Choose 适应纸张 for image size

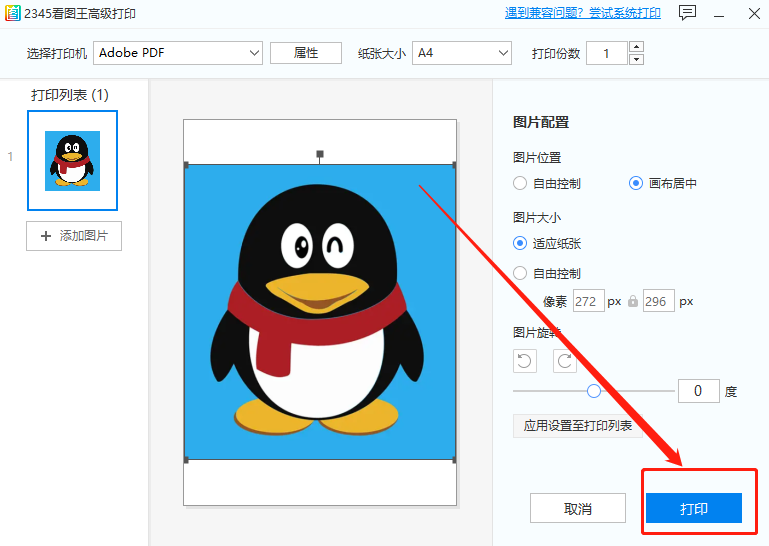(x=520, y=242)
